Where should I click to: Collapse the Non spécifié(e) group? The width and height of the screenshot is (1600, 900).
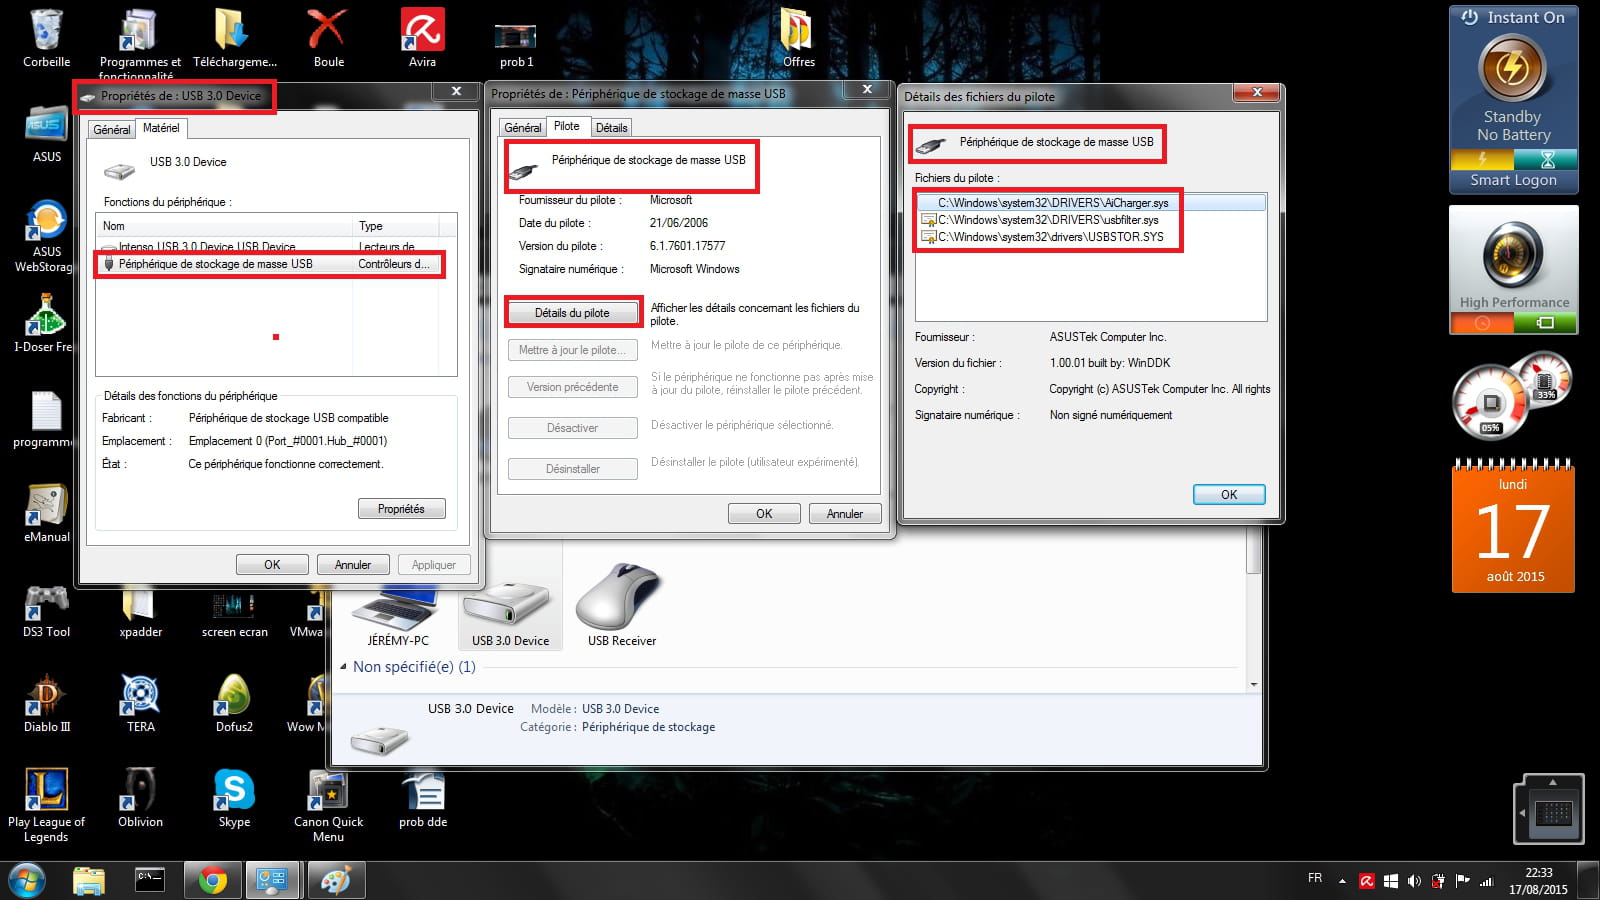344,667
